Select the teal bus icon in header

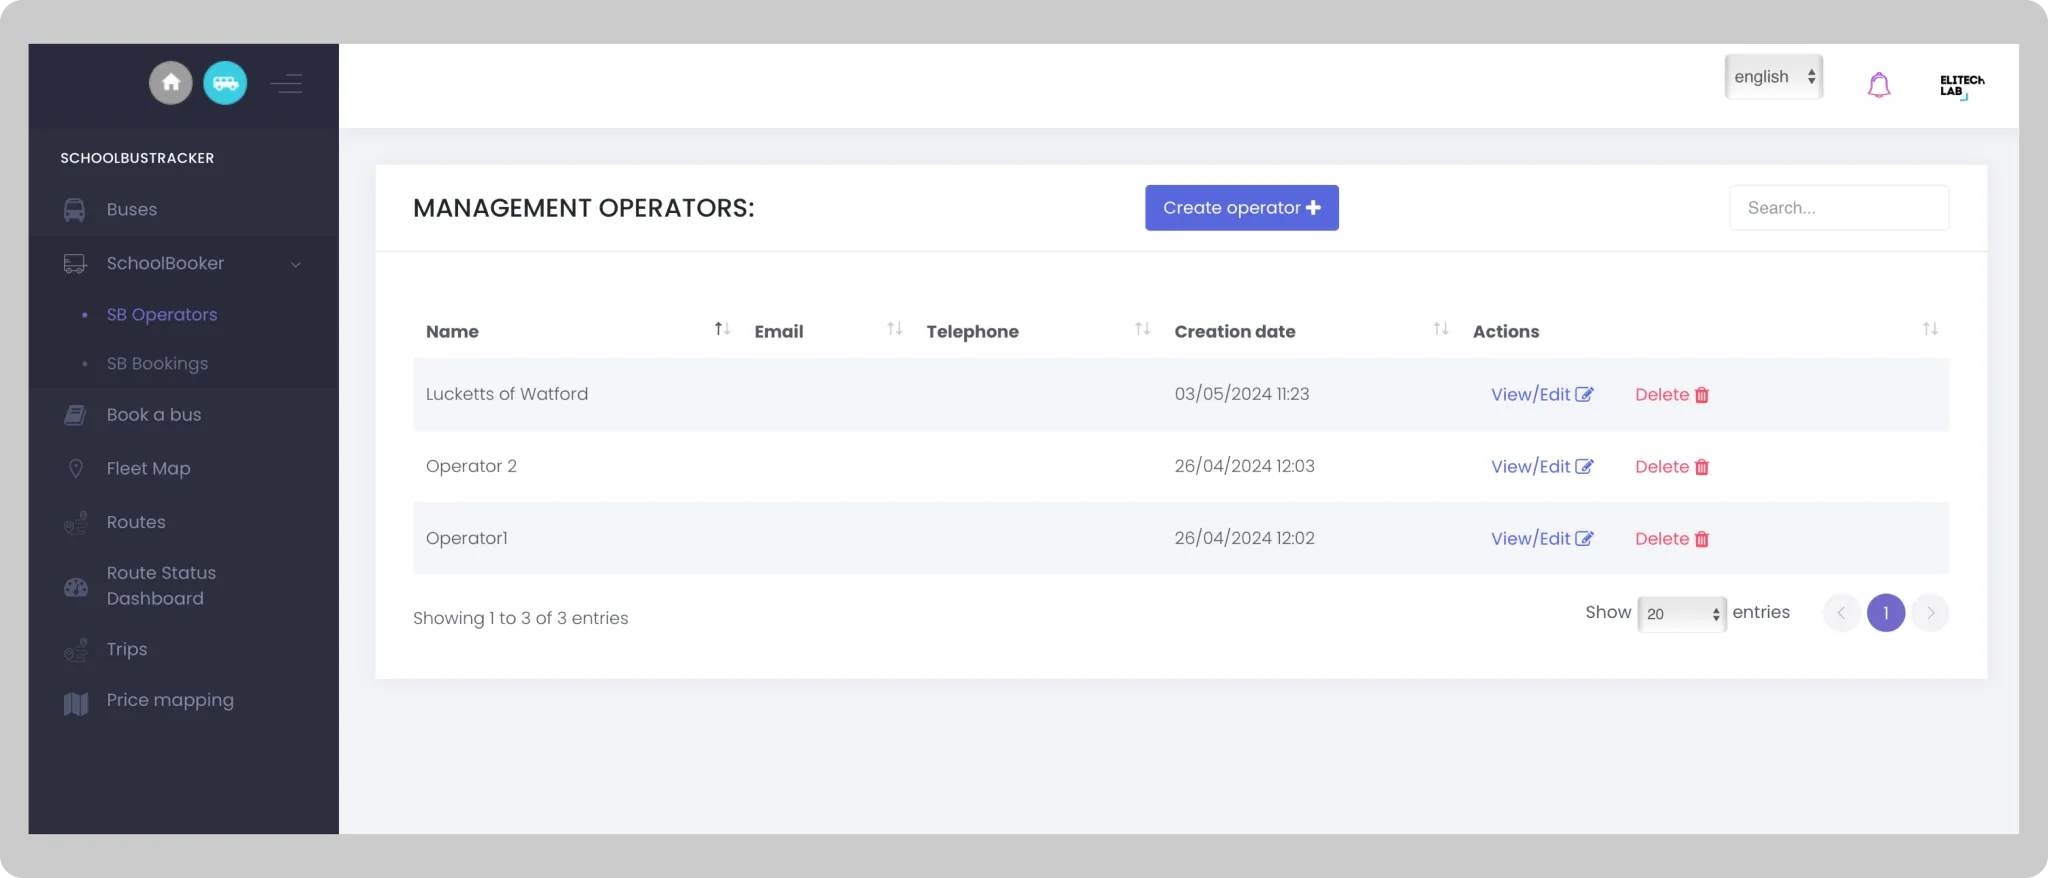tap(225, 83)
